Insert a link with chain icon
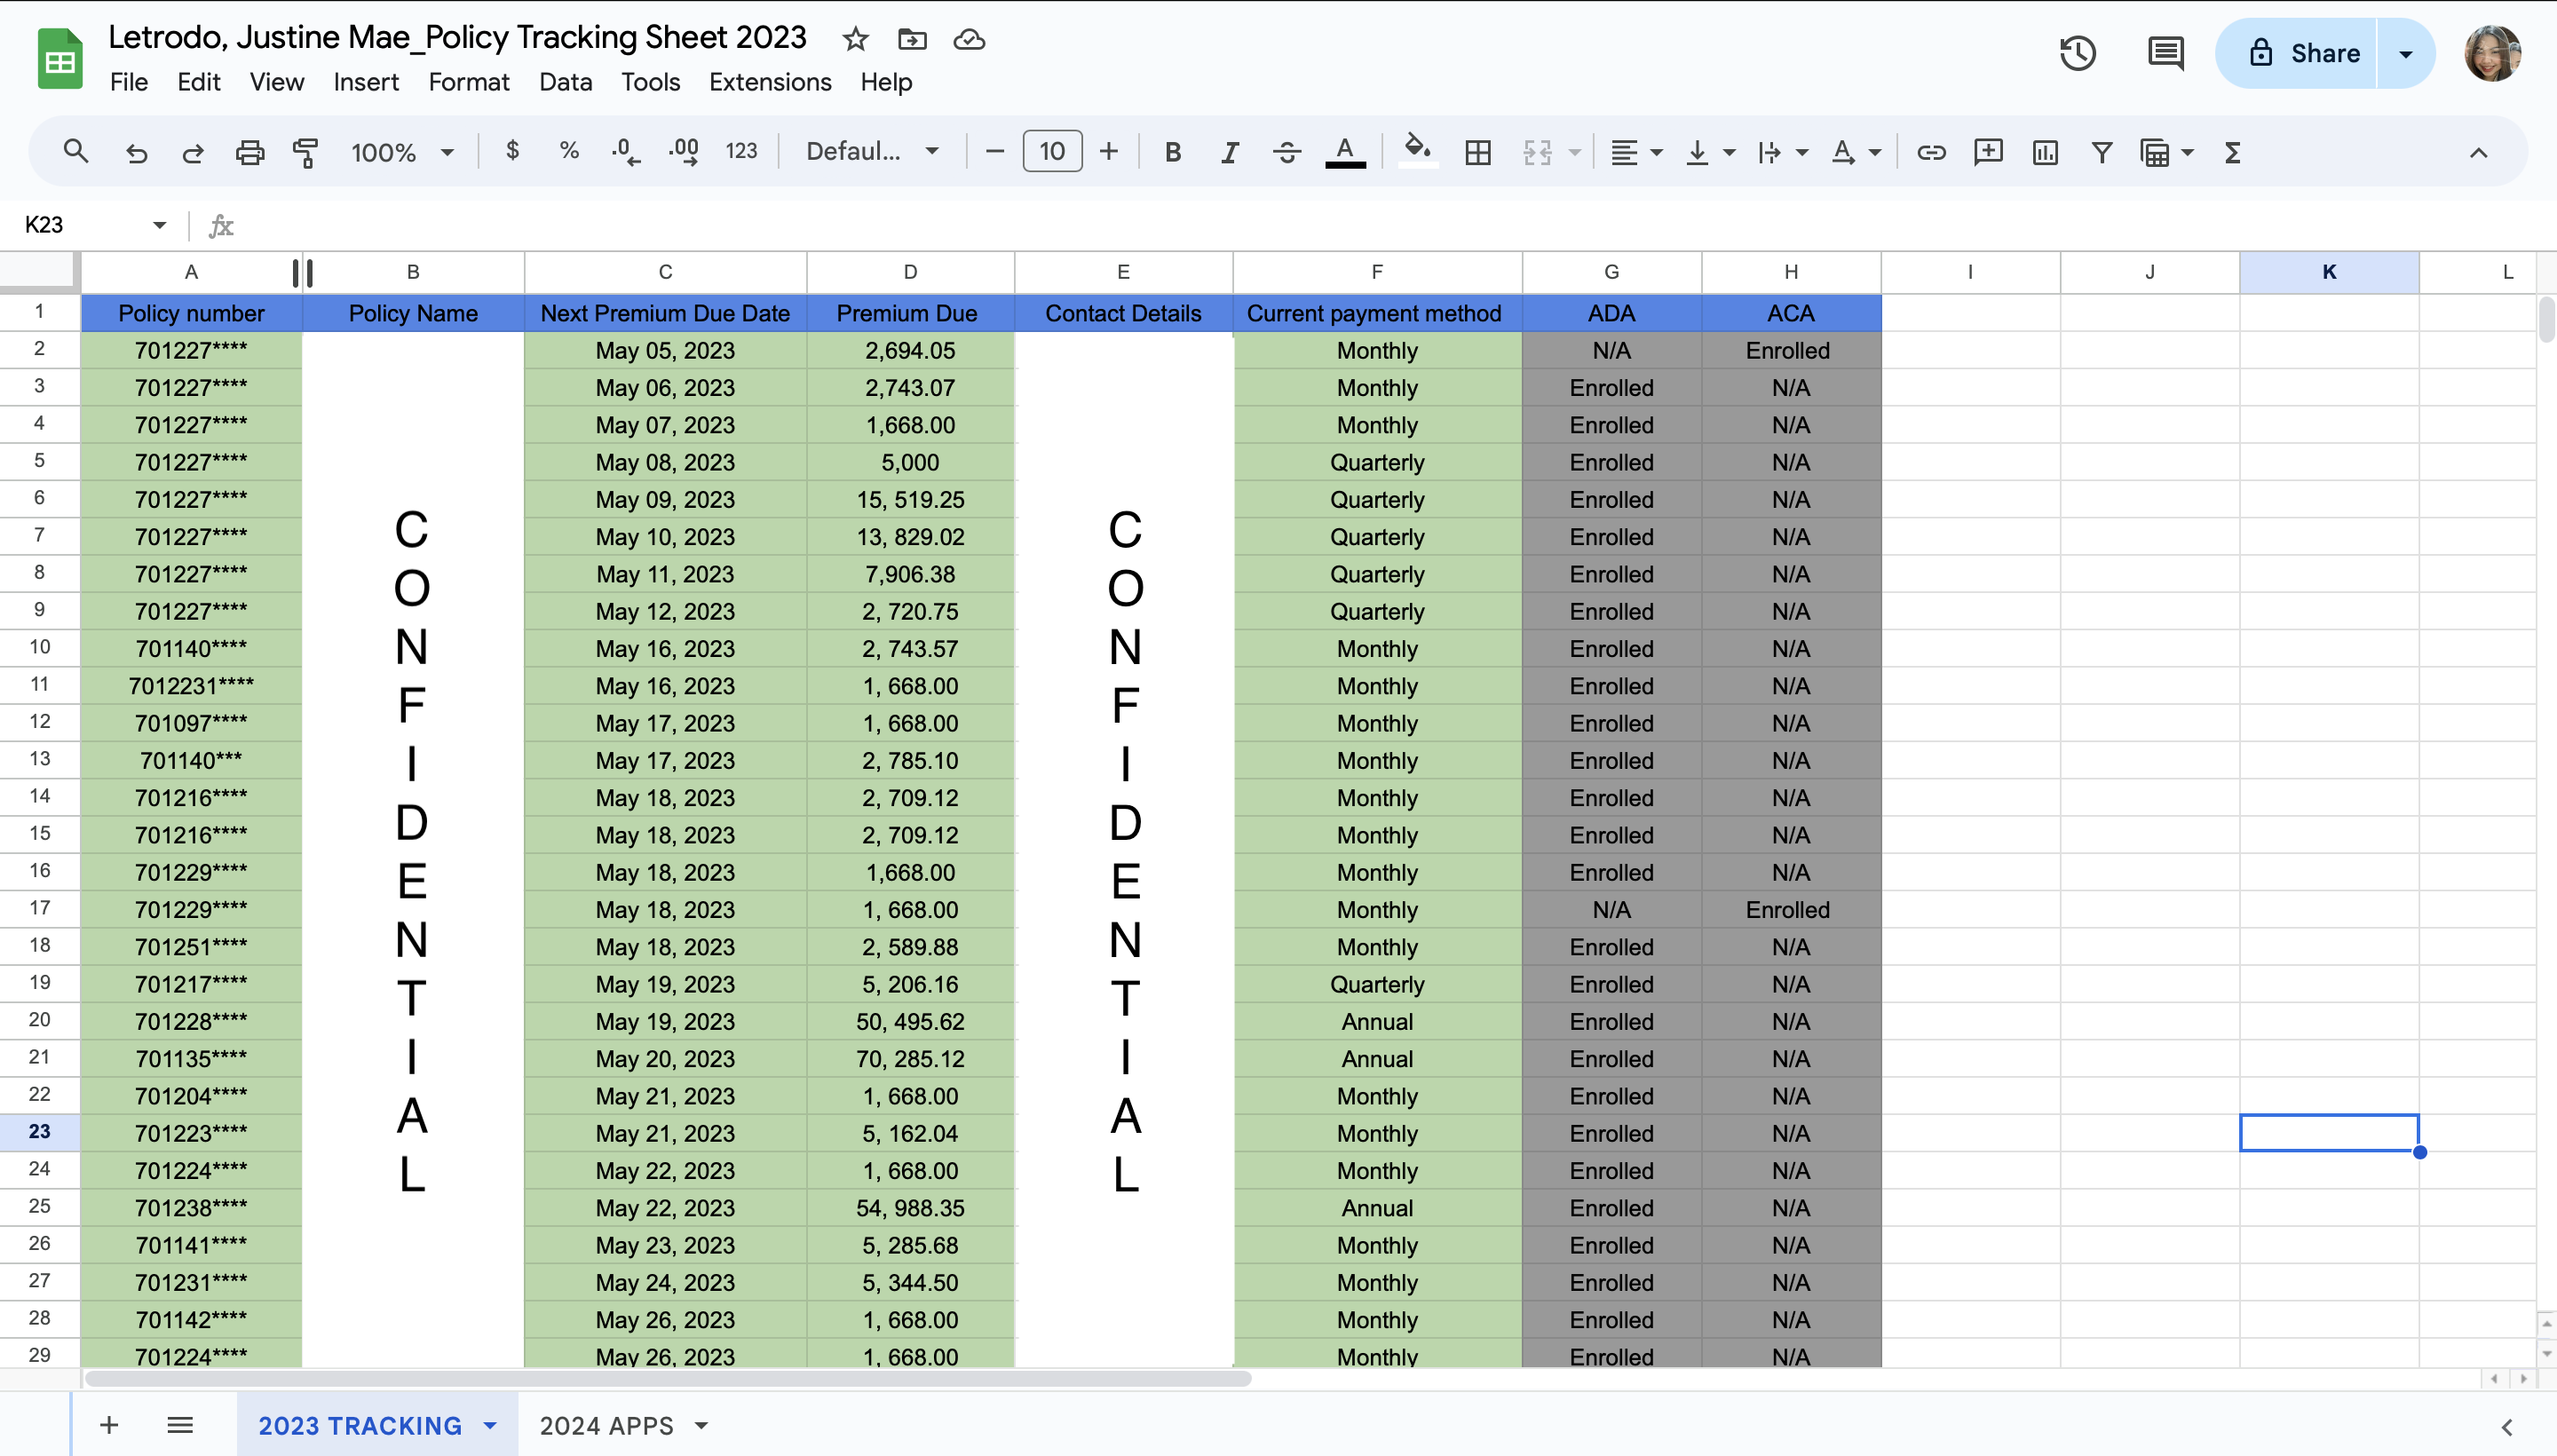 (x=1931, y=152)
